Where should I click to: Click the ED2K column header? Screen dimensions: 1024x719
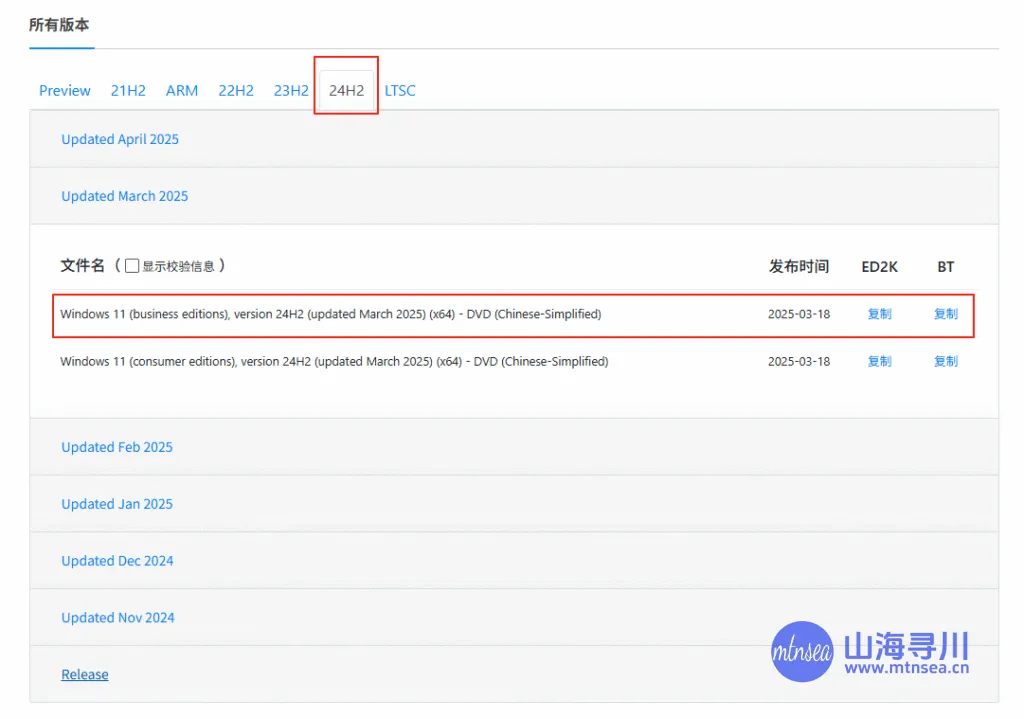point(879,267)
